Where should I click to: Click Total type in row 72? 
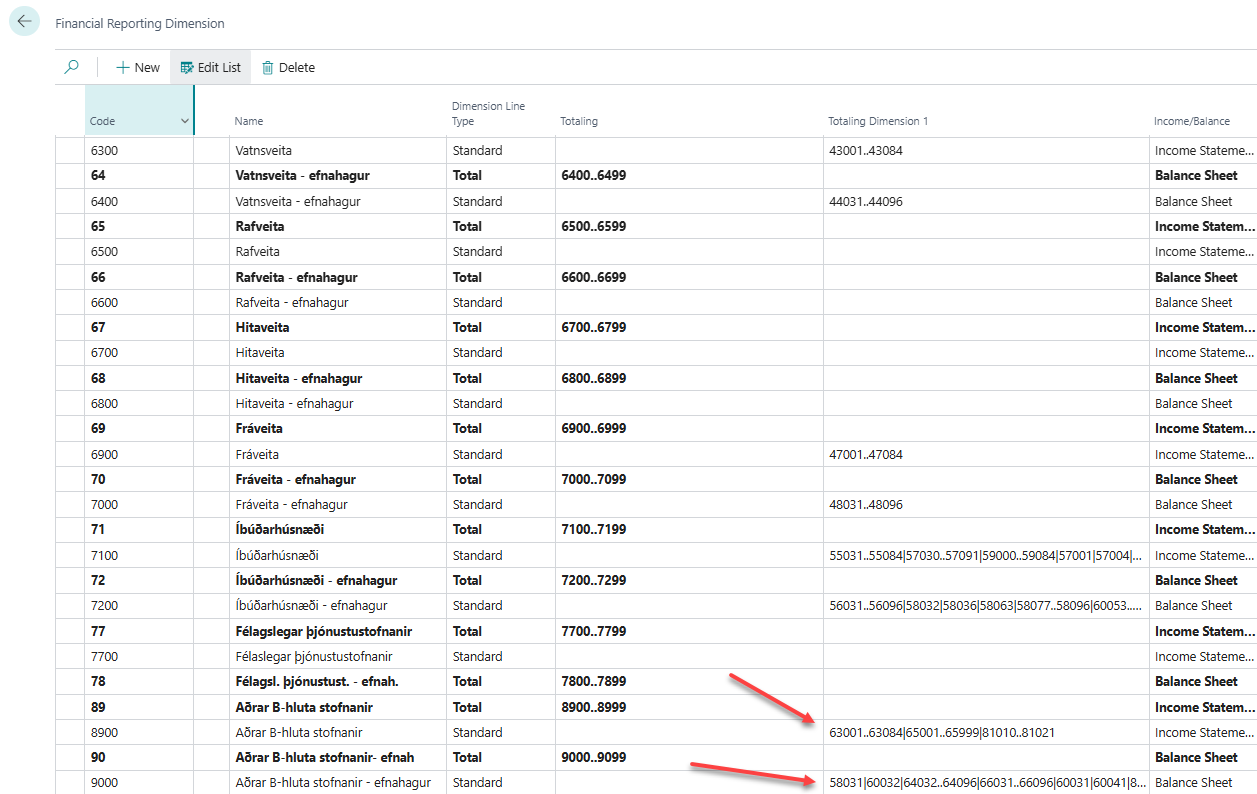(467, 580)
